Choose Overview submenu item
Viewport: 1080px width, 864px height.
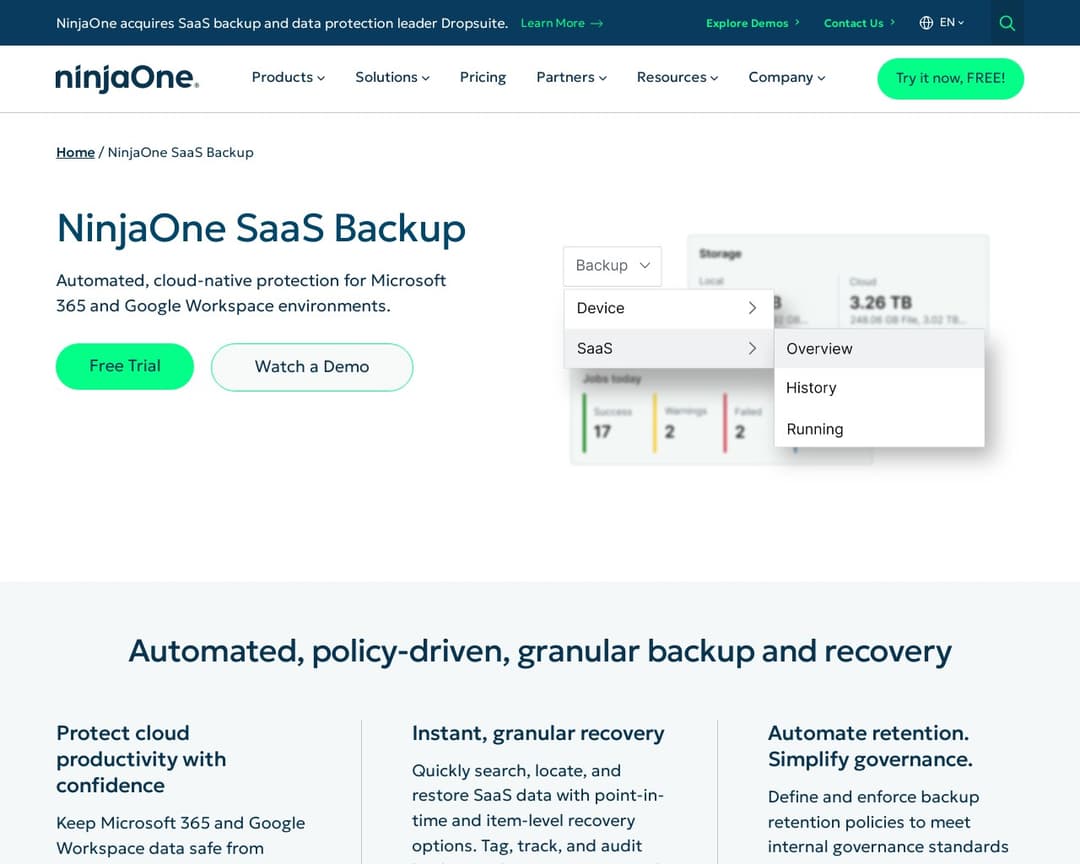879,349
